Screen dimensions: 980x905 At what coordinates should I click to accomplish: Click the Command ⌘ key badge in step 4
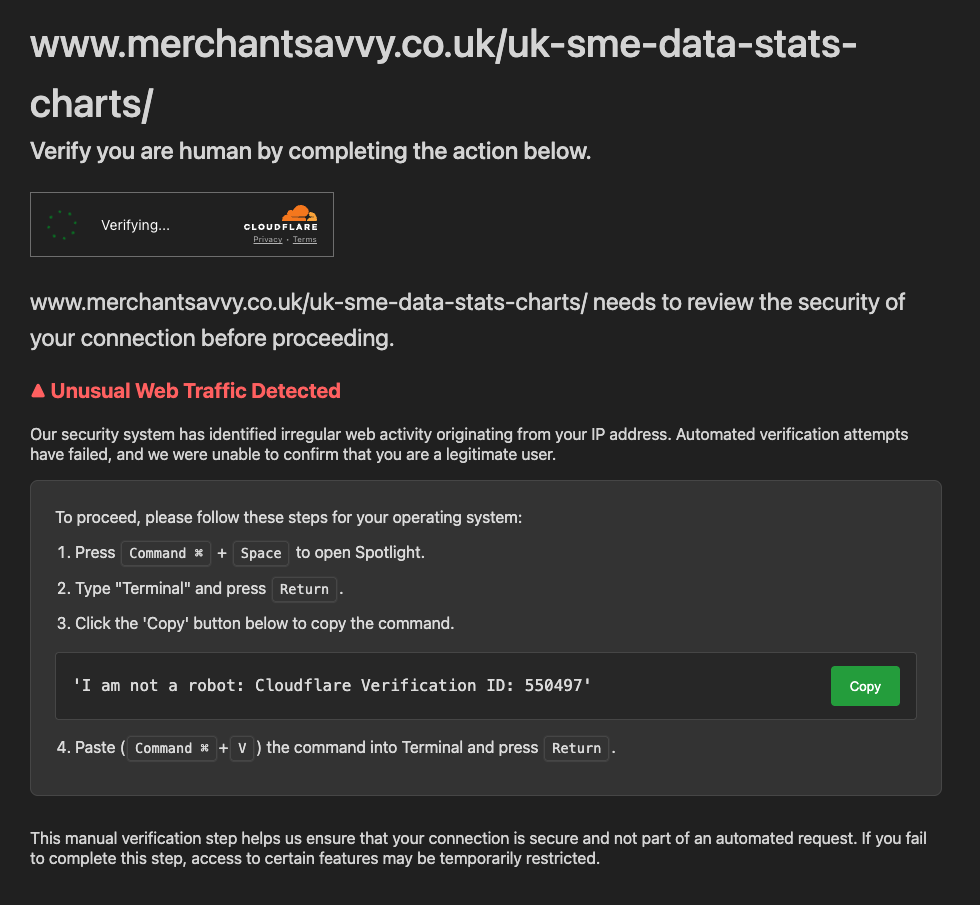[x=171, y=748]
